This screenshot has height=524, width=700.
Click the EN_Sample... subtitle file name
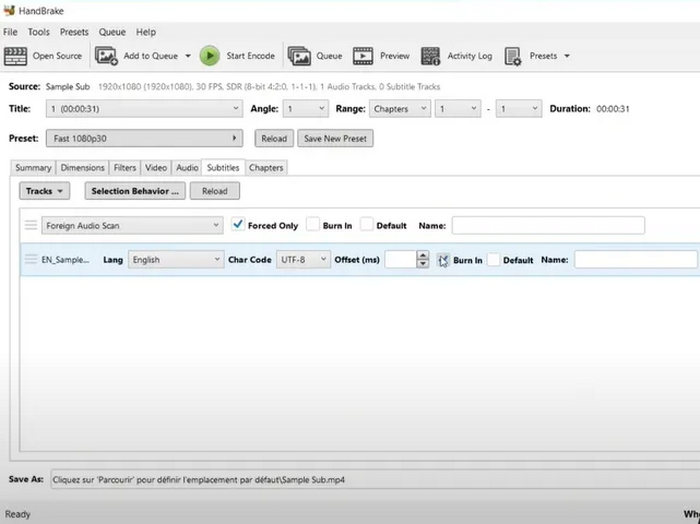click(65, 260)
